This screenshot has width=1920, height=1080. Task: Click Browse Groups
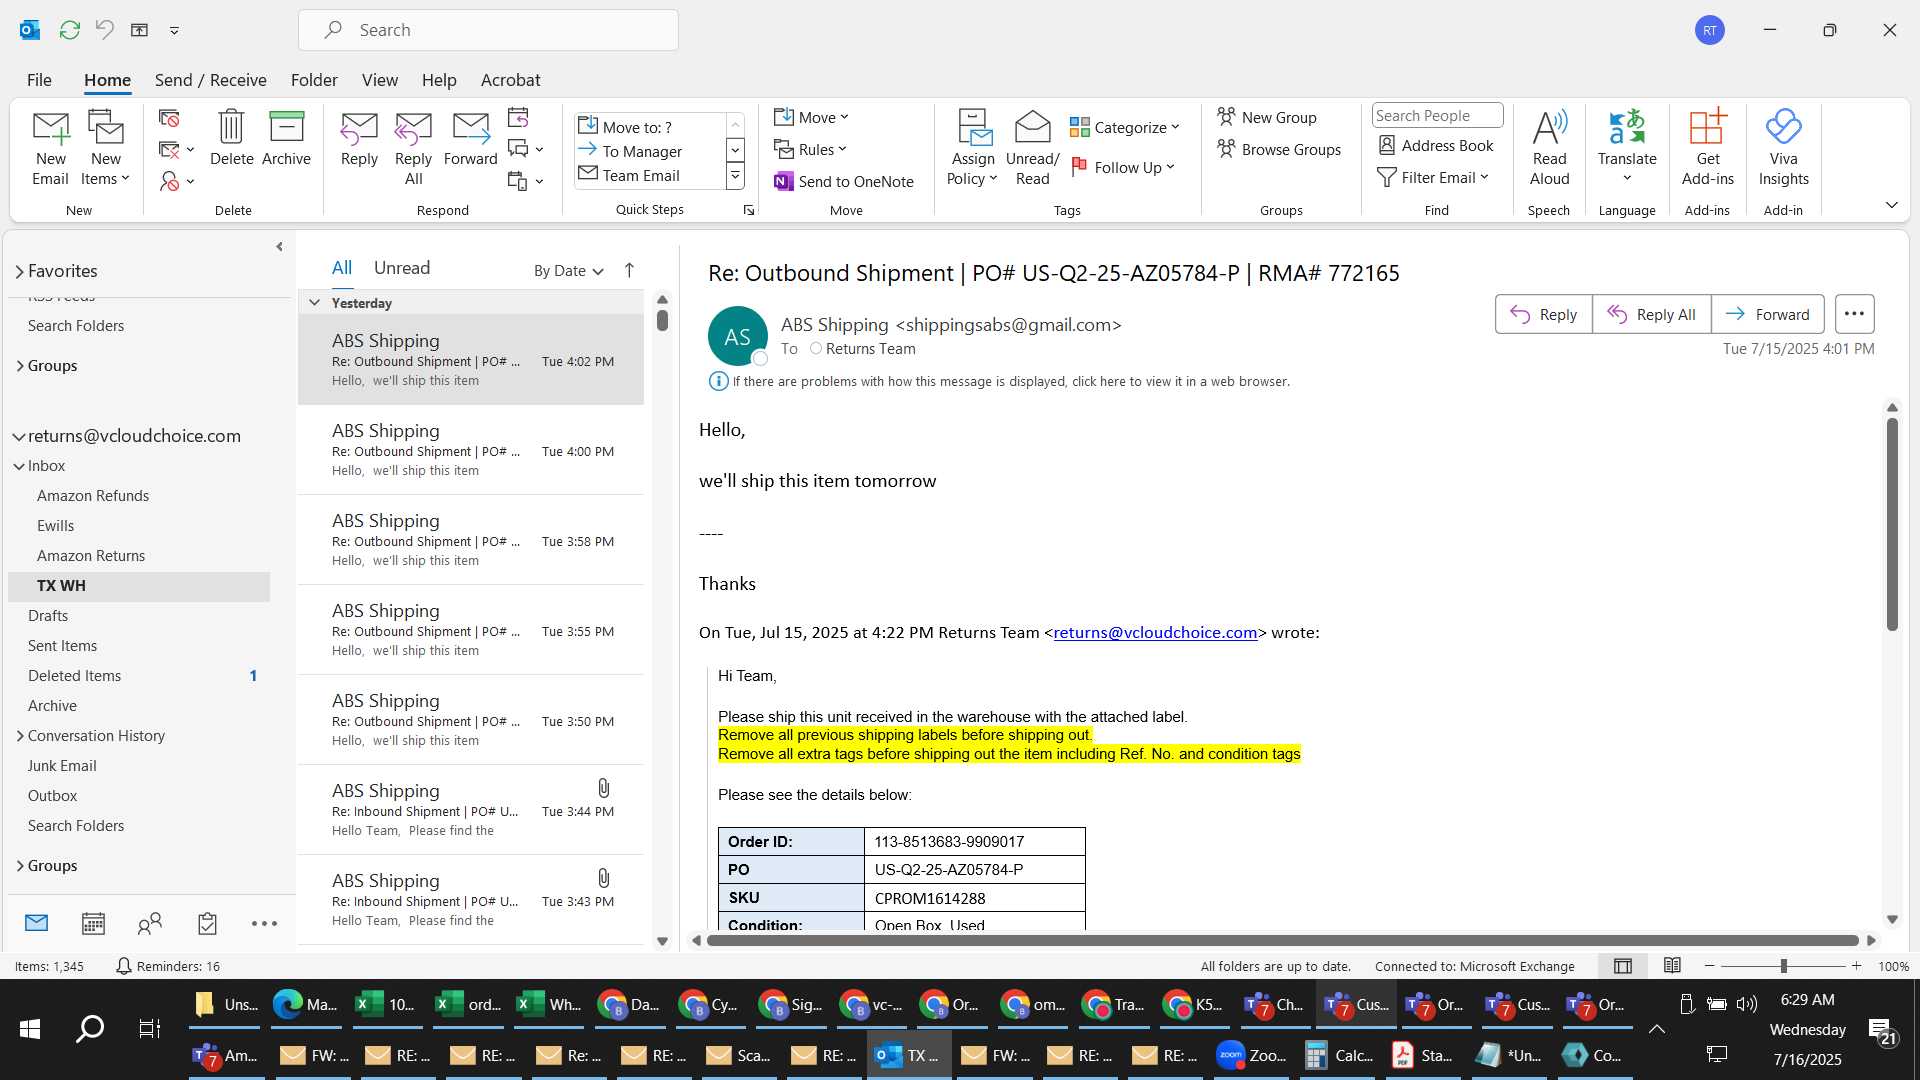[x=1278, y=149]
